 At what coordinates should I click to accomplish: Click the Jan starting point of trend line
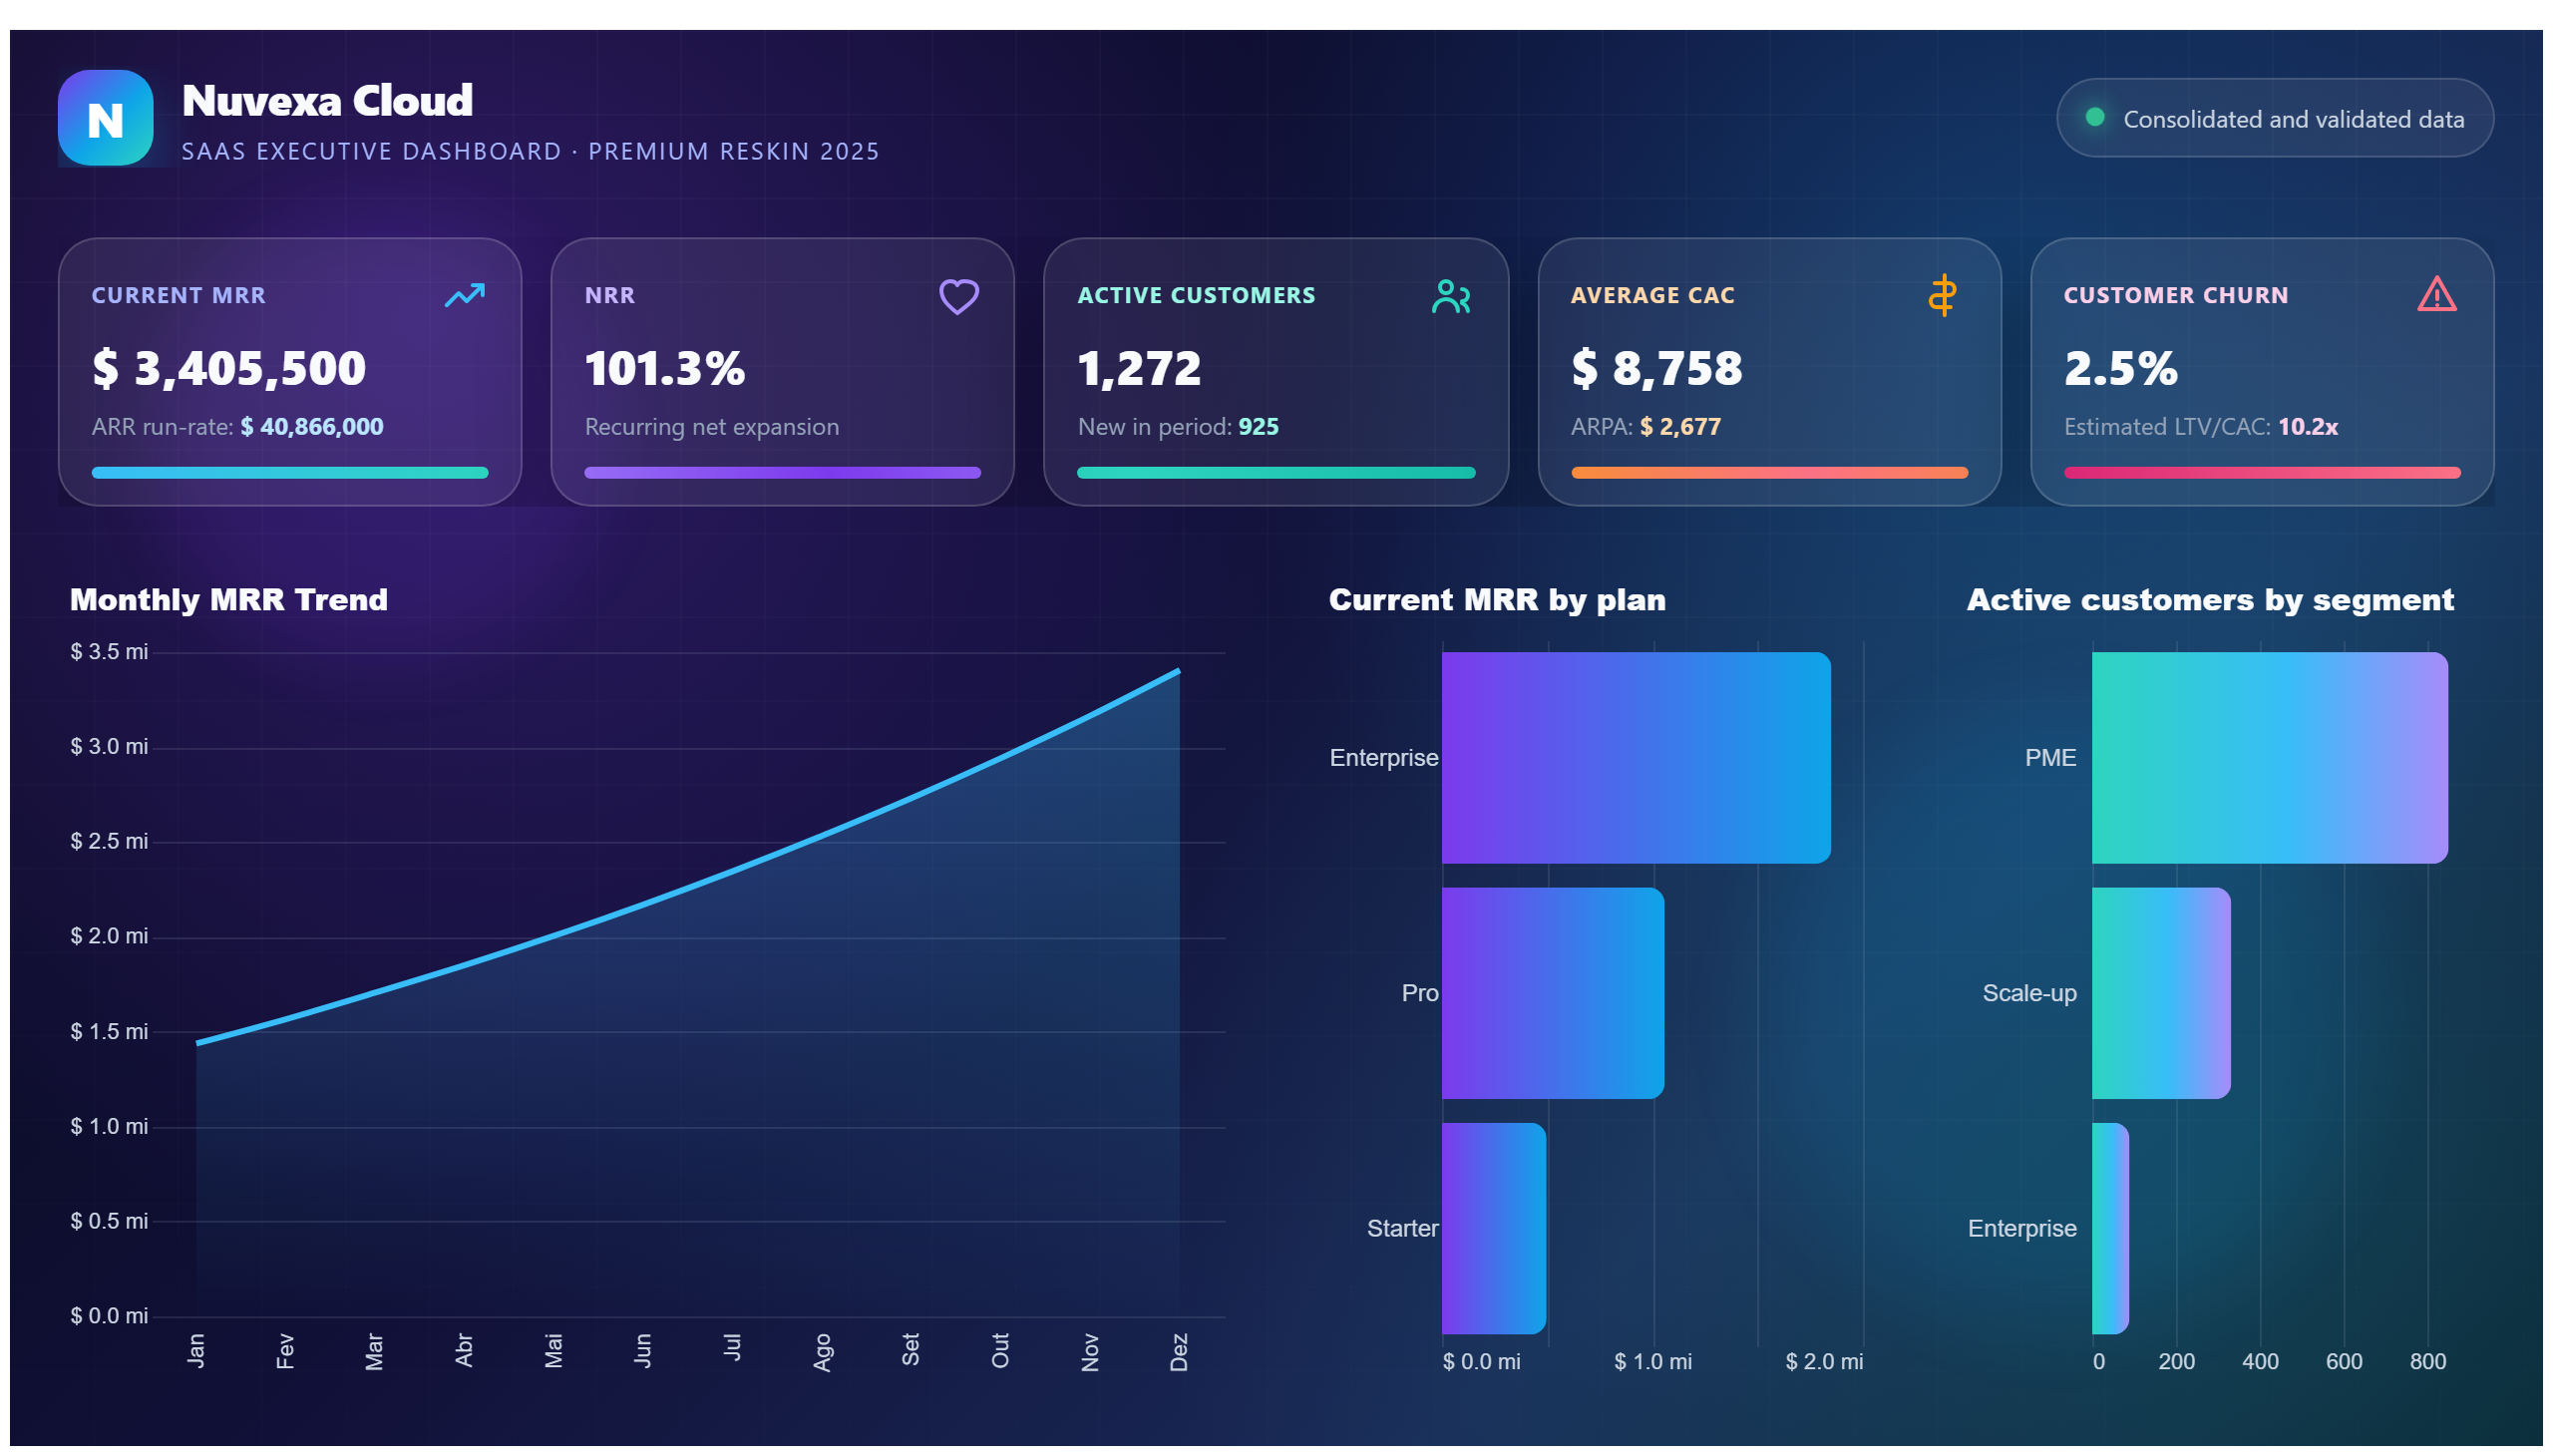(x=197, y=1043)
